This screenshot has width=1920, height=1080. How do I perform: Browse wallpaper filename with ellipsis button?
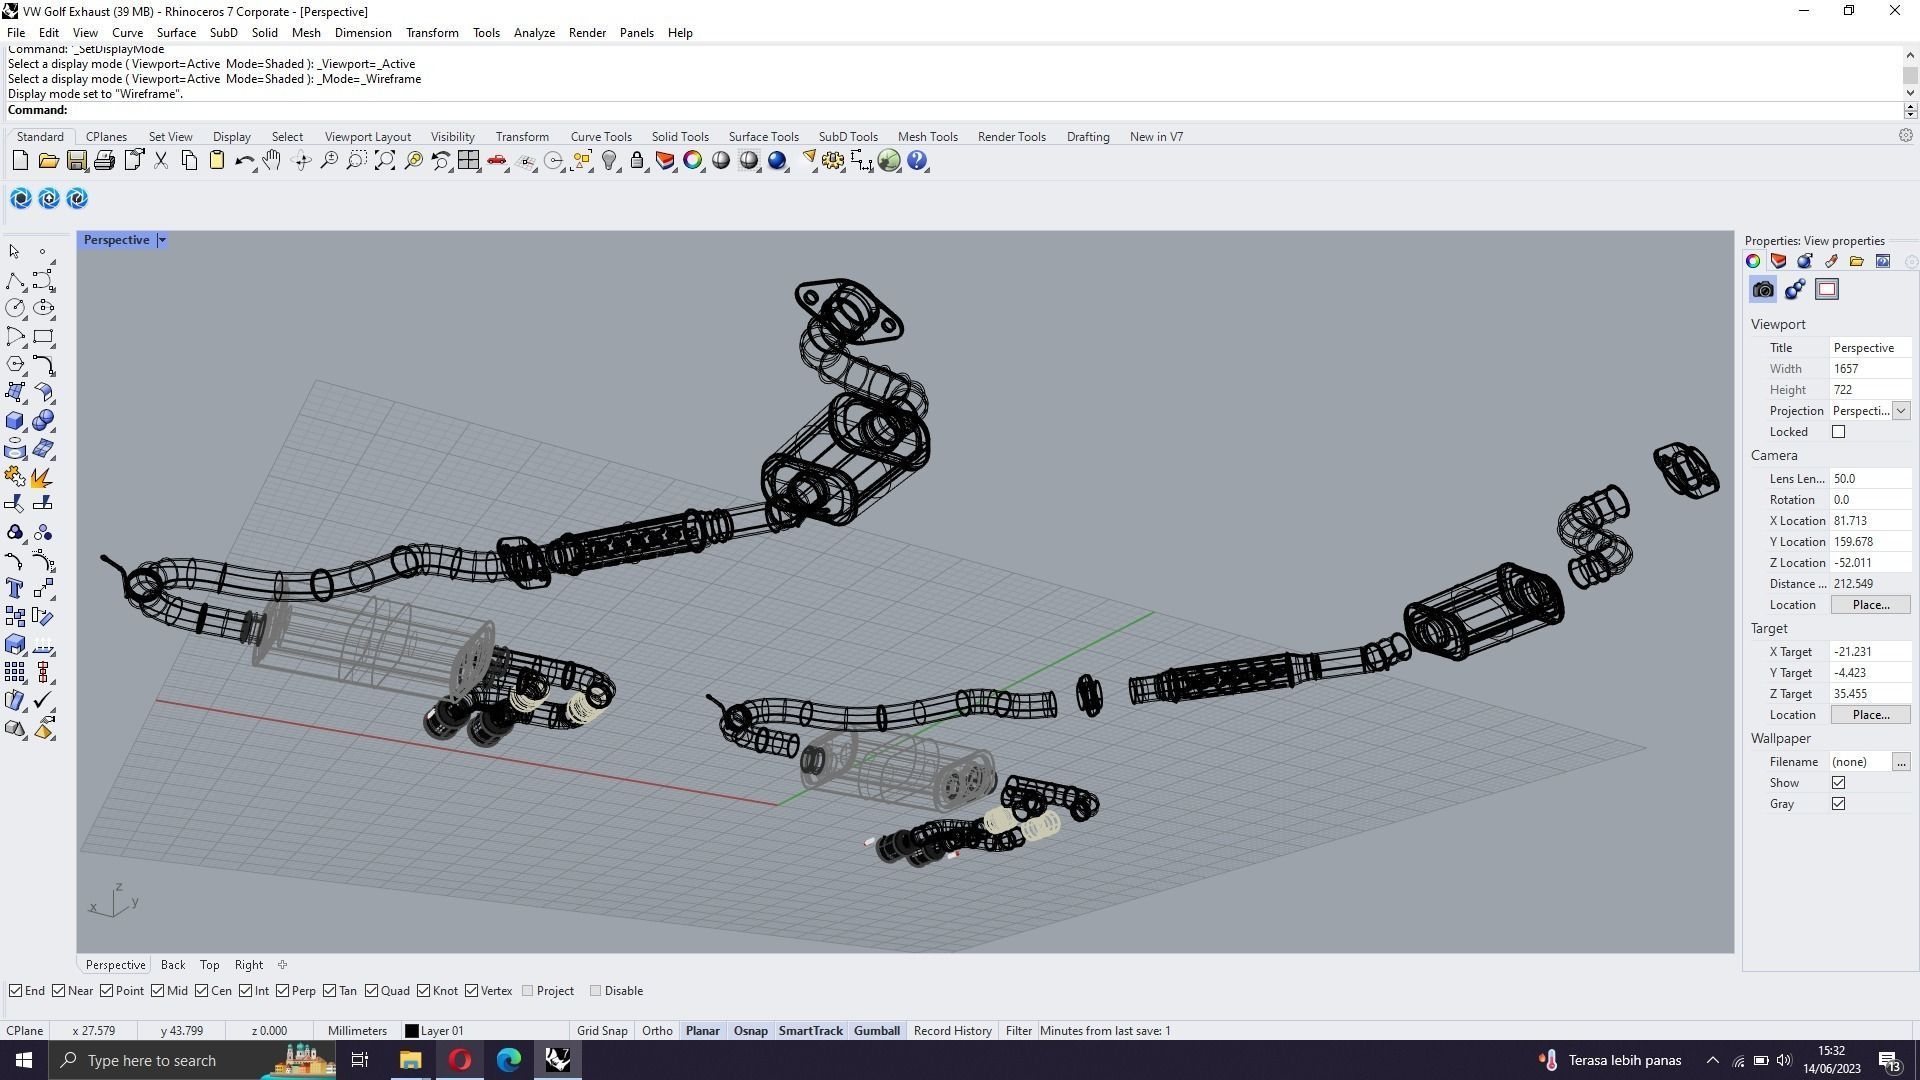(x=1901, y=762)
